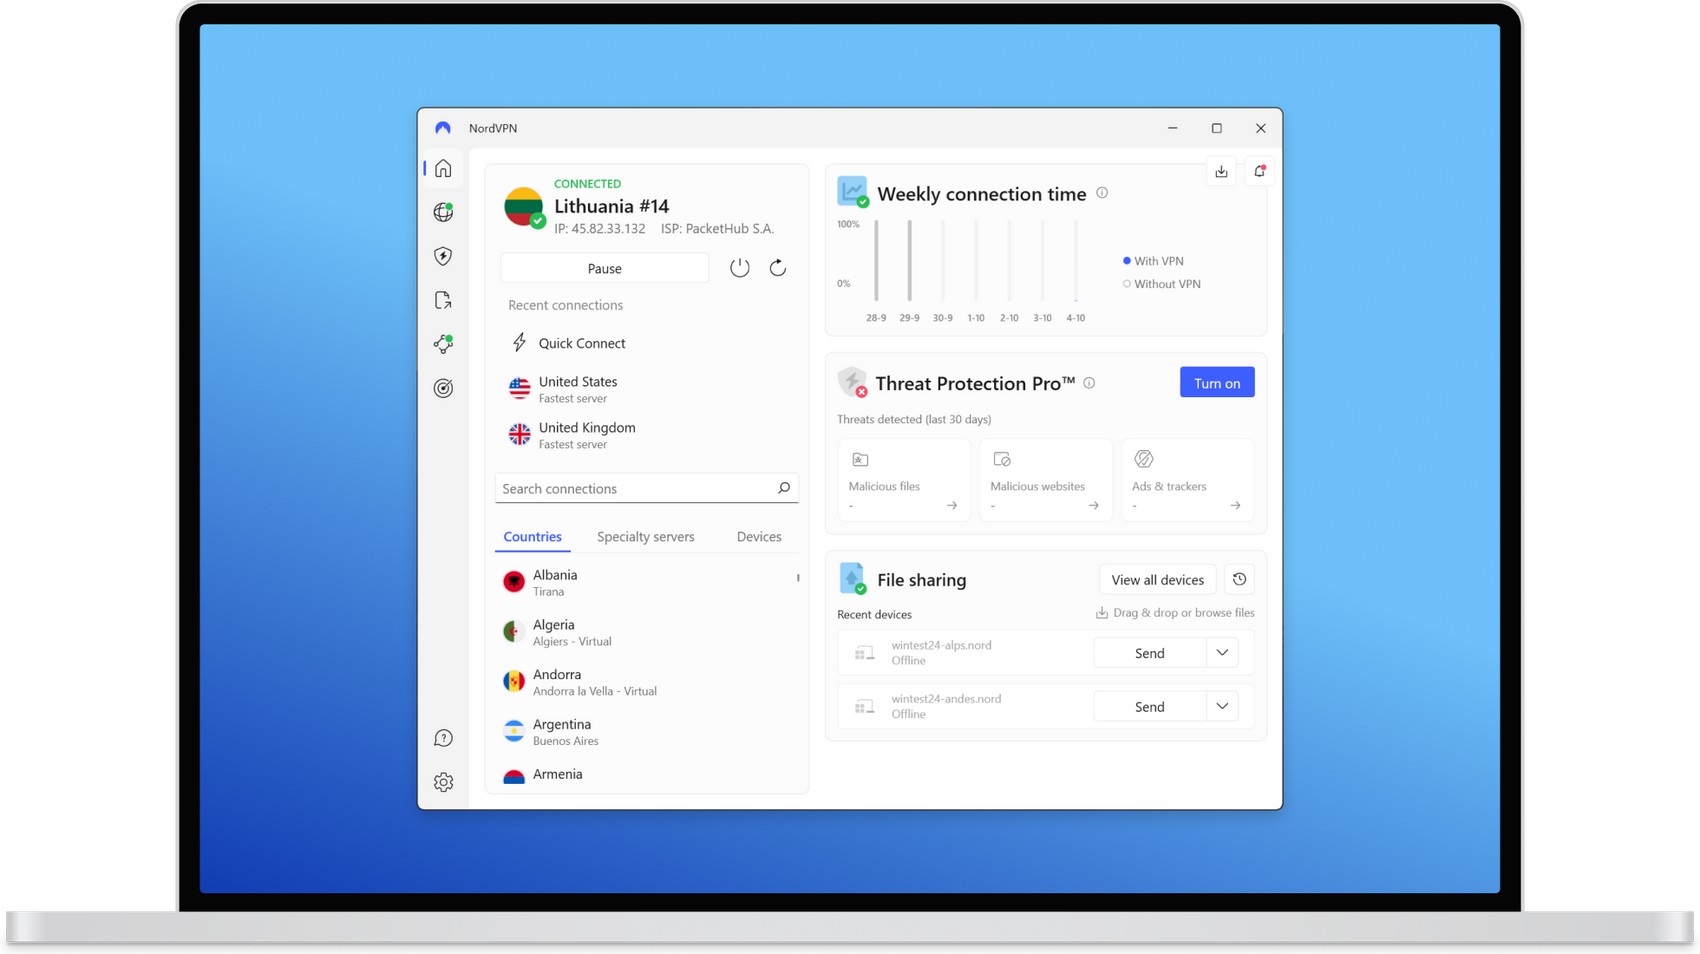The image size is (1700, 954).
Task: Open the Home tab in sidebar
Action: coord(443,168)
